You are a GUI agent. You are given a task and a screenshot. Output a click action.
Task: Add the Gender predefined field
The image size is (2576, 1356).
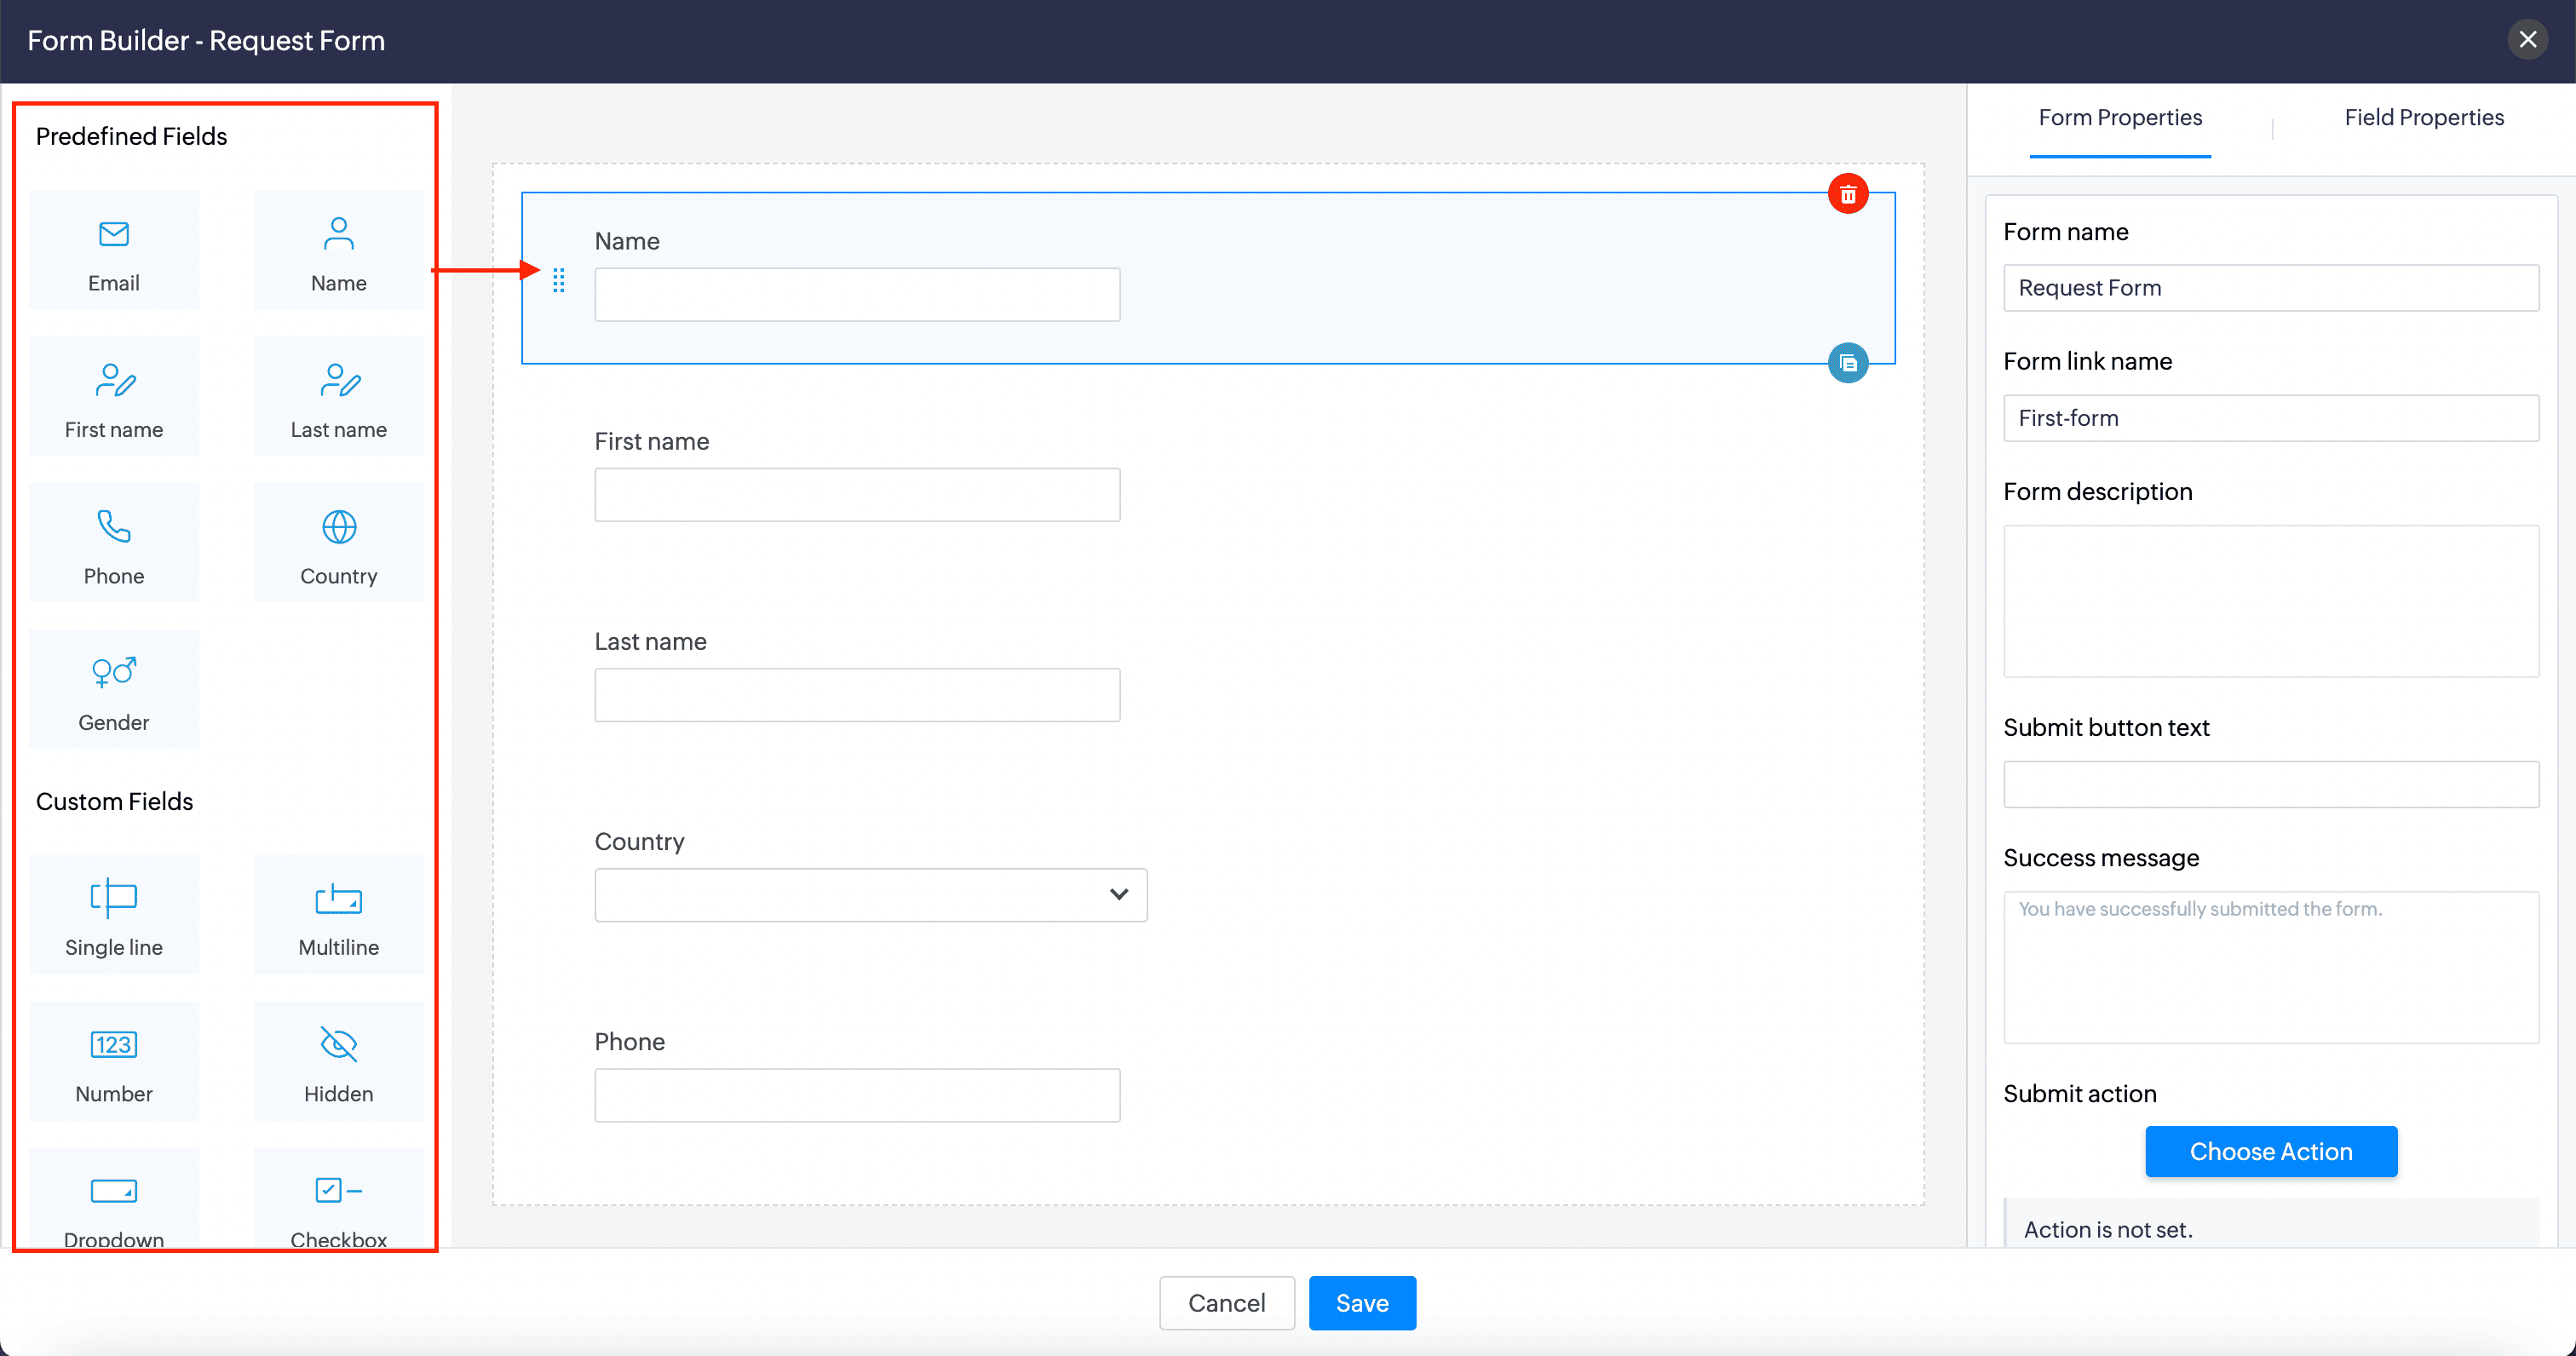114,689
